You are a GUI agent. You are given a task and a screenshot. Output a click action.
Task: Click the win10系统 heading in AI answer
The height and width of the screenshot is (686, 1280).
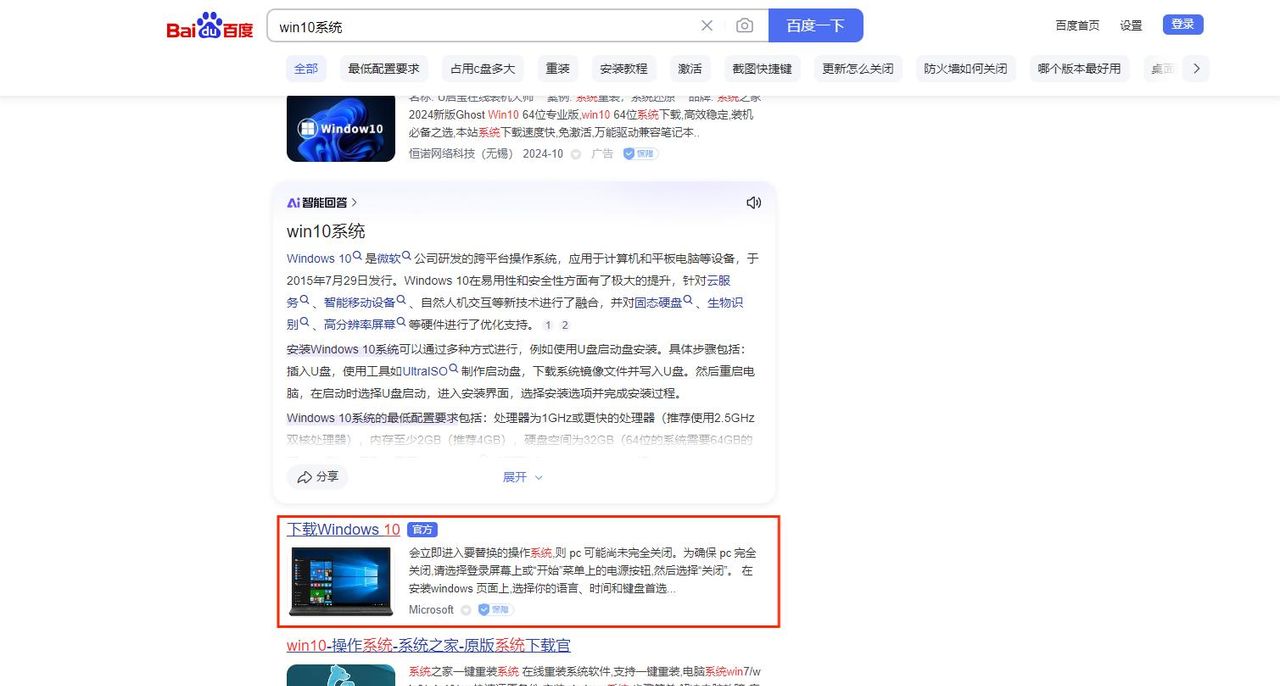point(326,231)
